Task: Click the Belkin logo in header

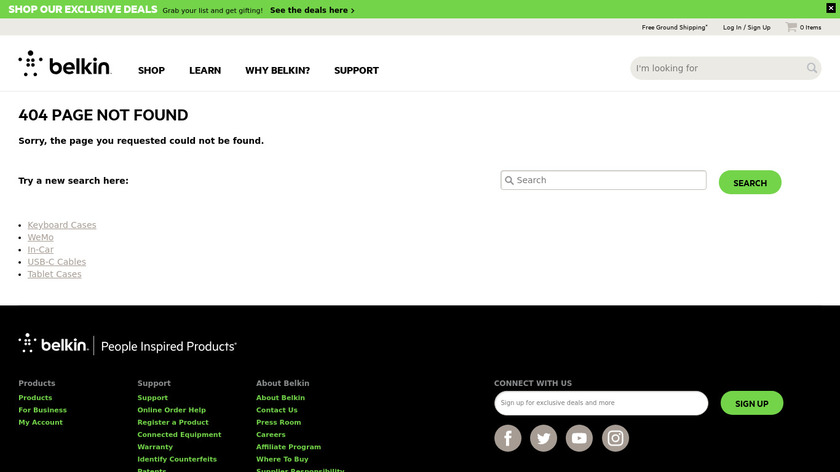Action: click(x=65, y=64)
